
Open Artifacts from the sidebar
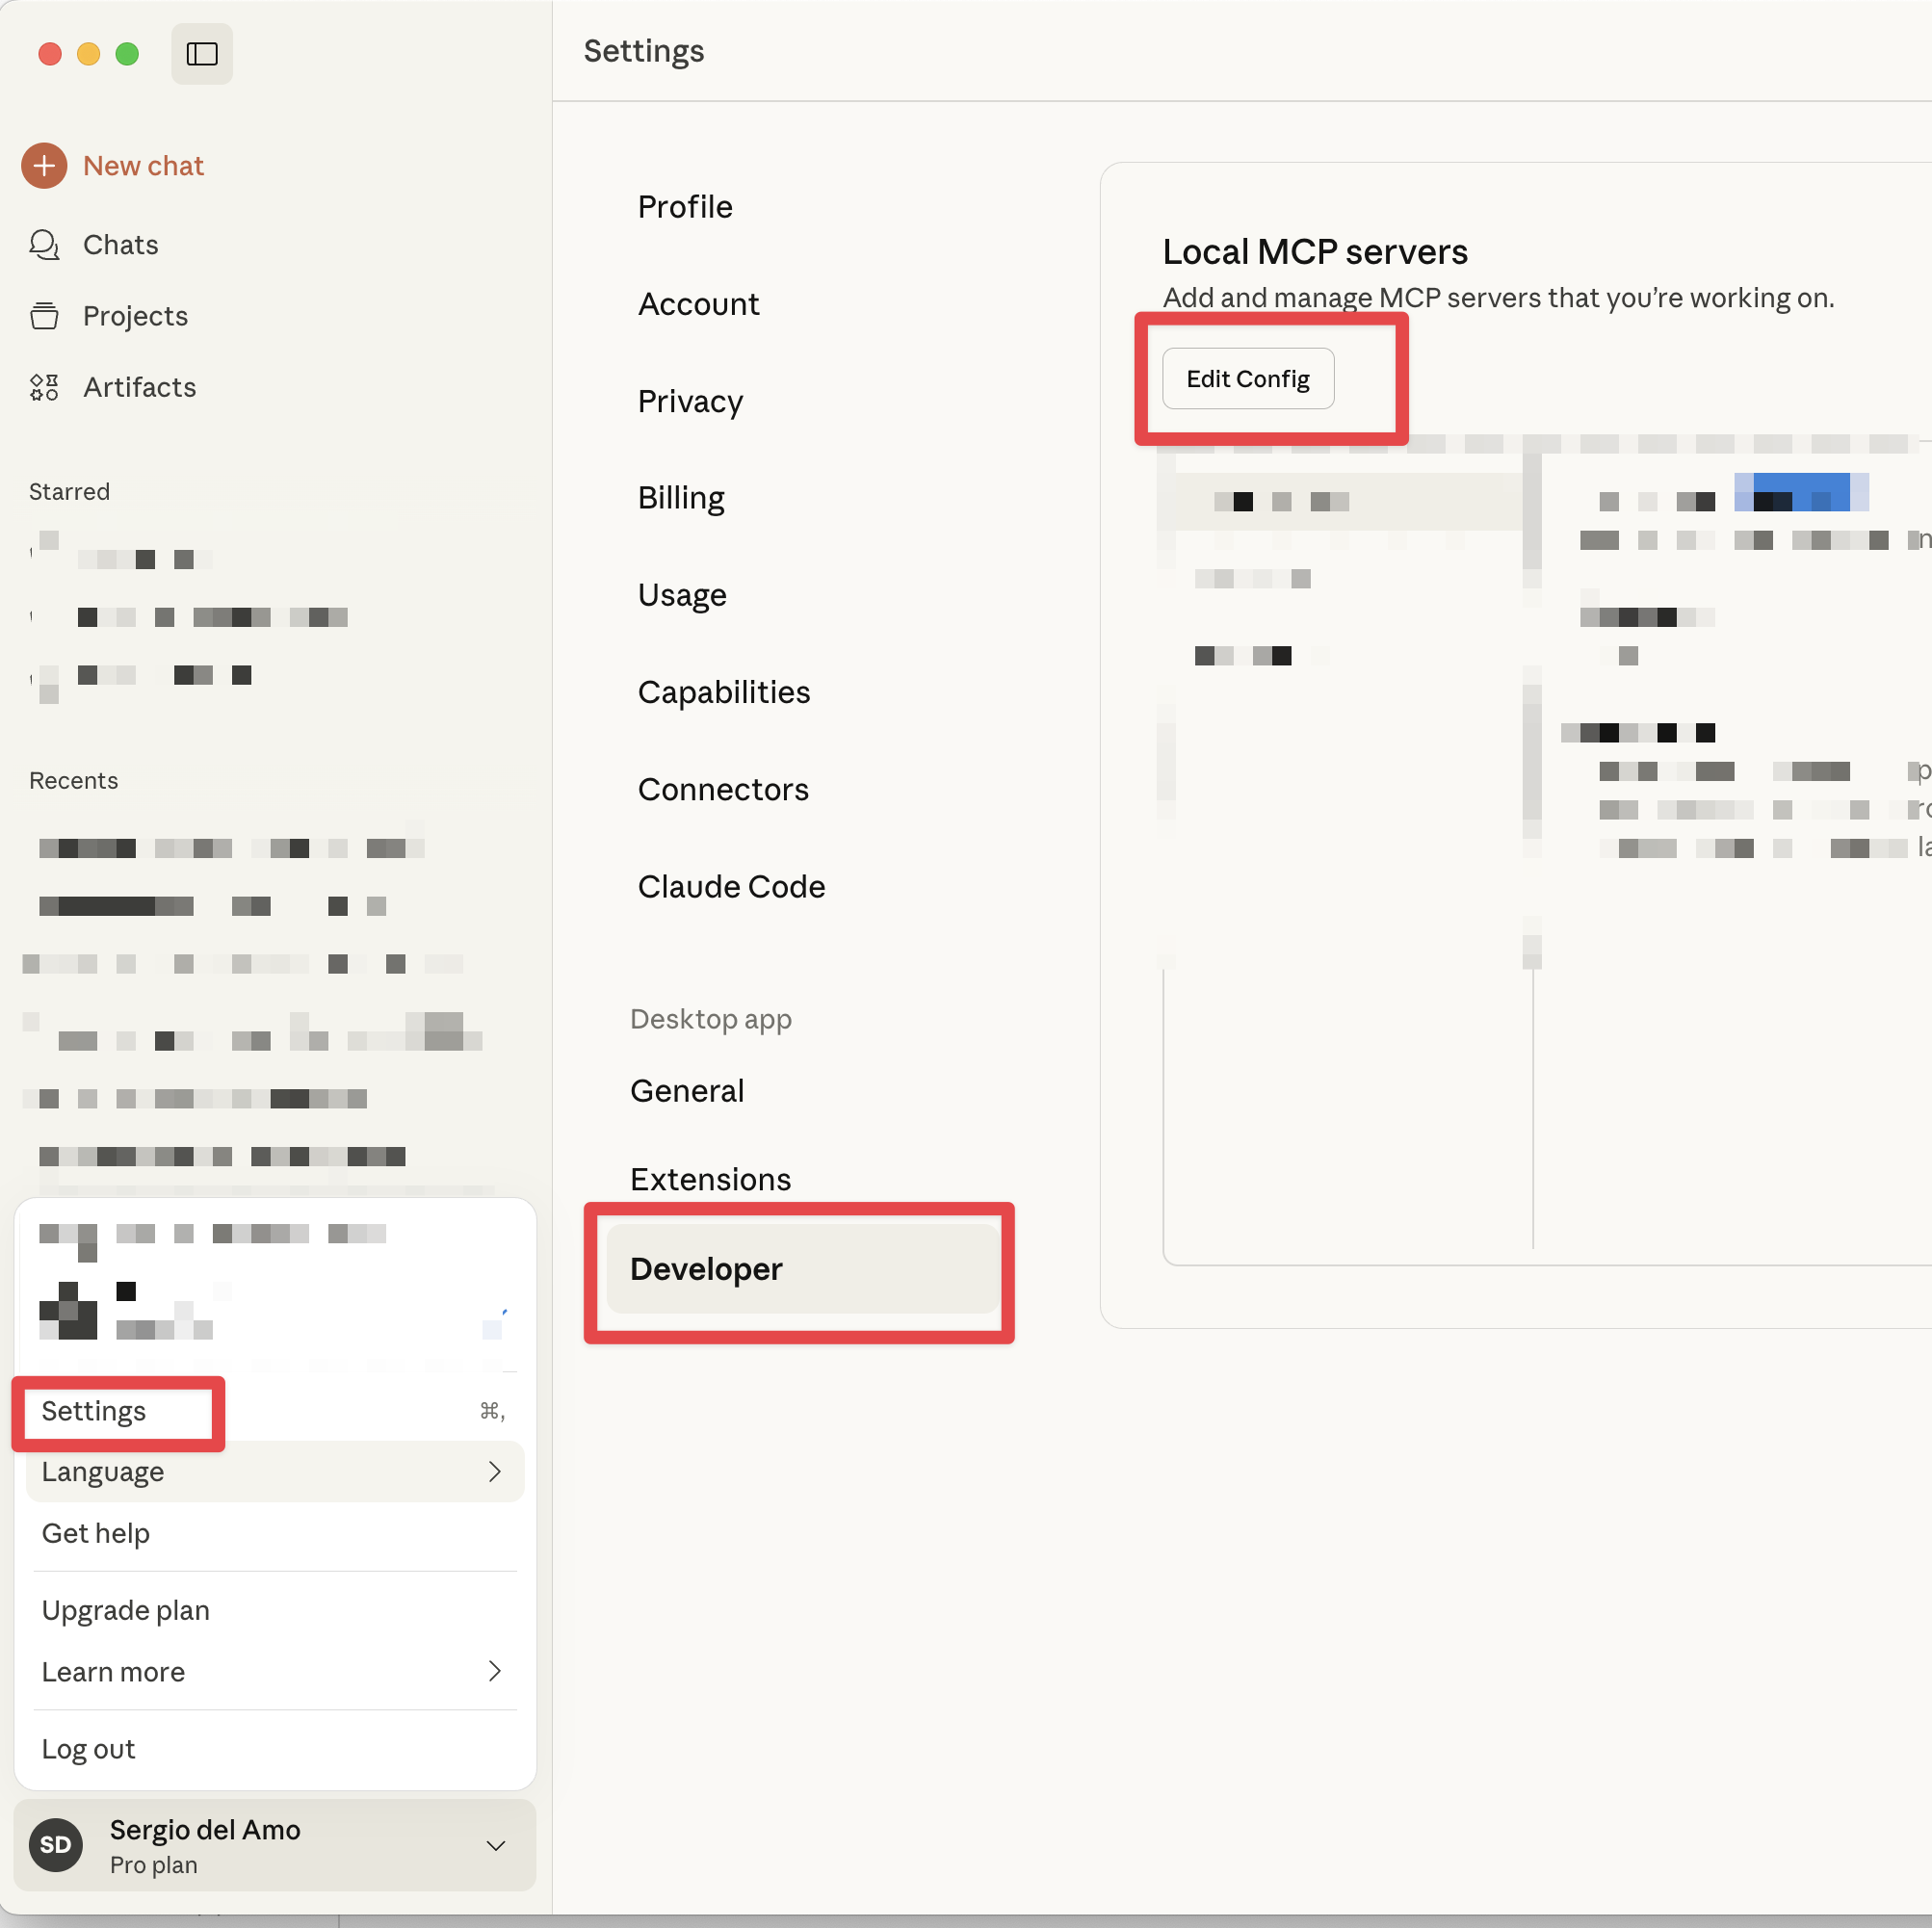(x=139, y=387)
